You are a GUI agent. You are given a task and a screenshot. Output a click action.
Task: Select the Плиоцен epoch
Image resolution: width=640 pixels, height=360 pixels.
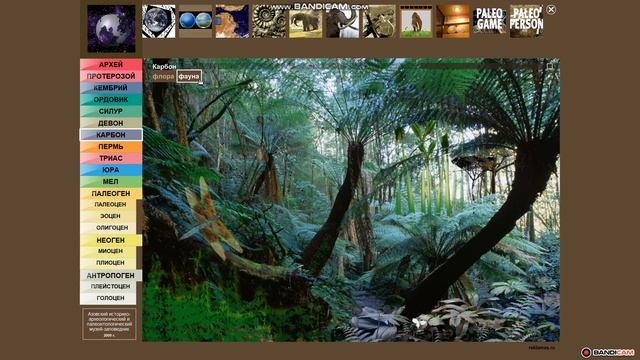(108, 263)
